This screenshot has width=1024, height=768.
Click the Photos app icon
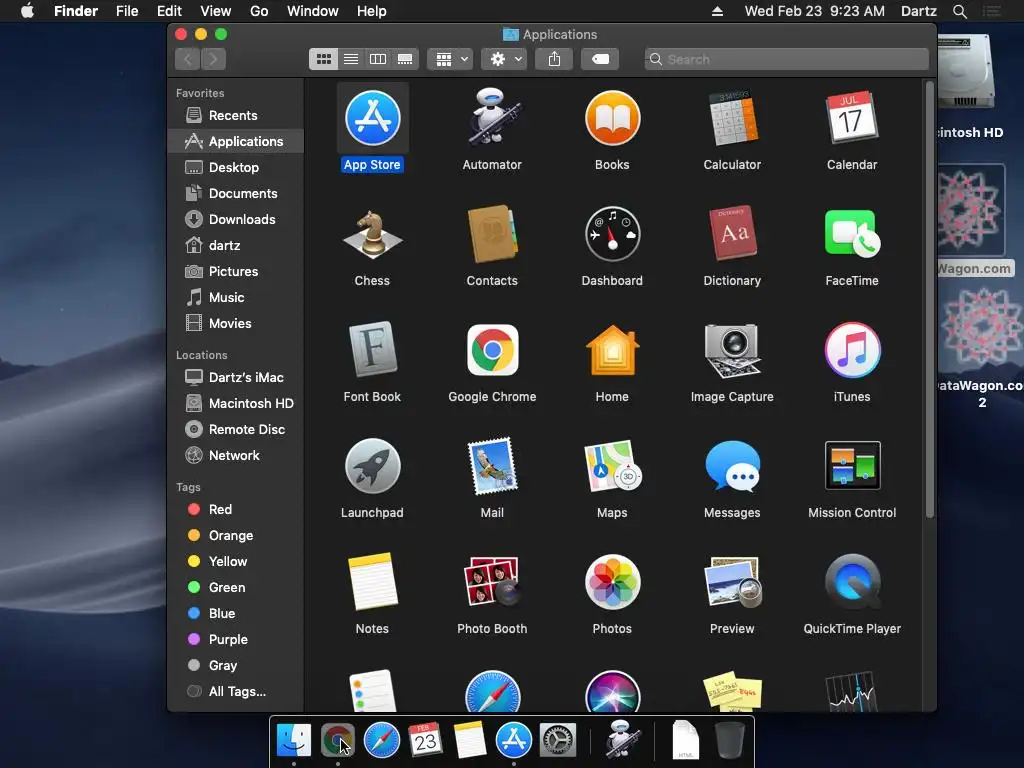point(612,581)
